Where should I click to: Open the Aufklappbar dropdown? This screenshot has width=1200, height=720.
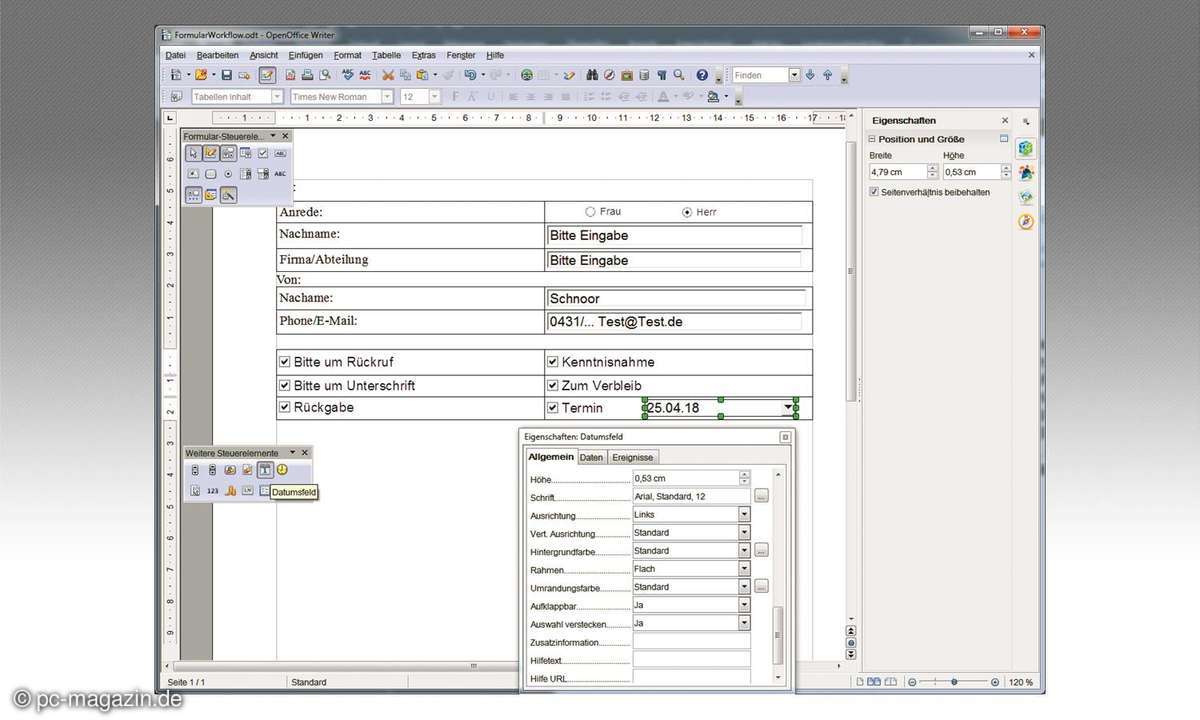[744, 605]
